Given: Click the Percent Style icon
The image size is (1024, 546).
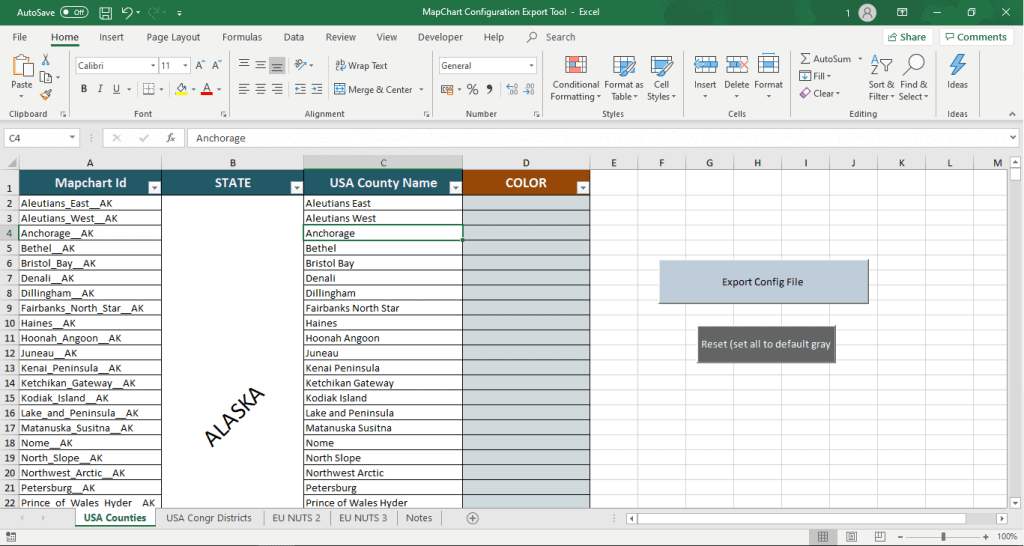Looking at the screenshot, I should tap(473, 89).
